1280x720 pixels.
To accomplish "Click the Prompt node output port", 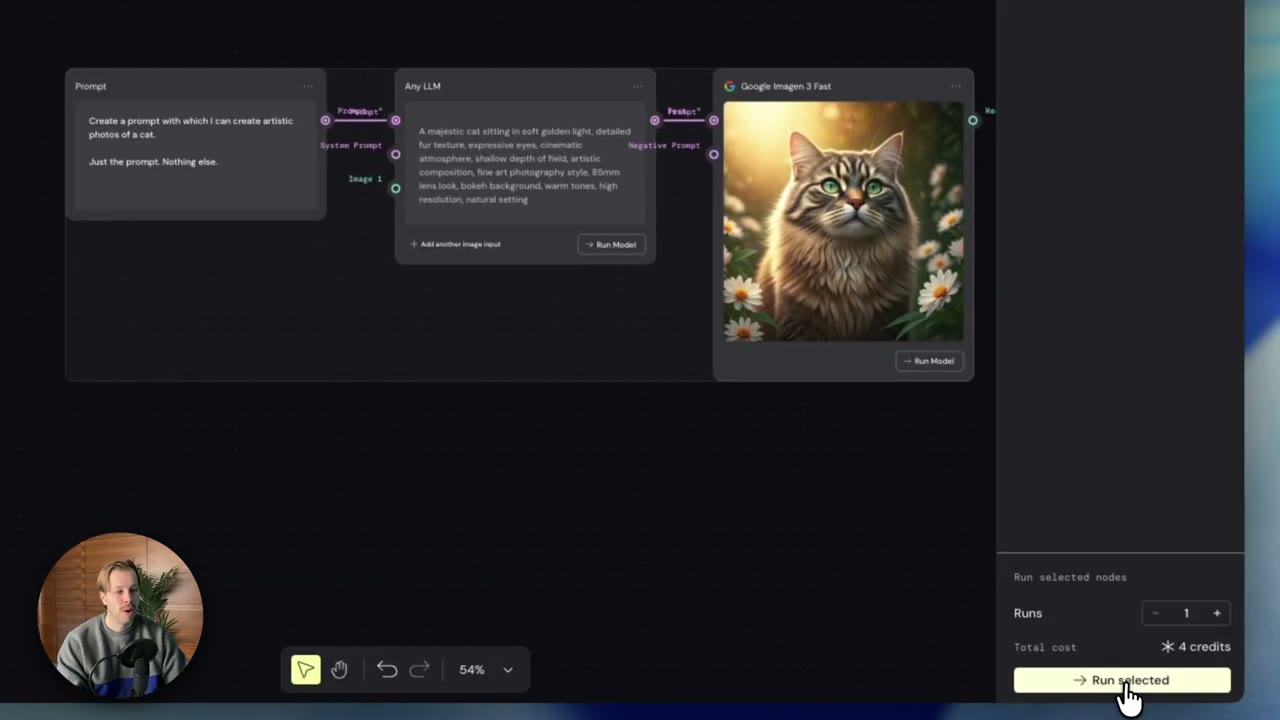I will [x=325, y=120].
